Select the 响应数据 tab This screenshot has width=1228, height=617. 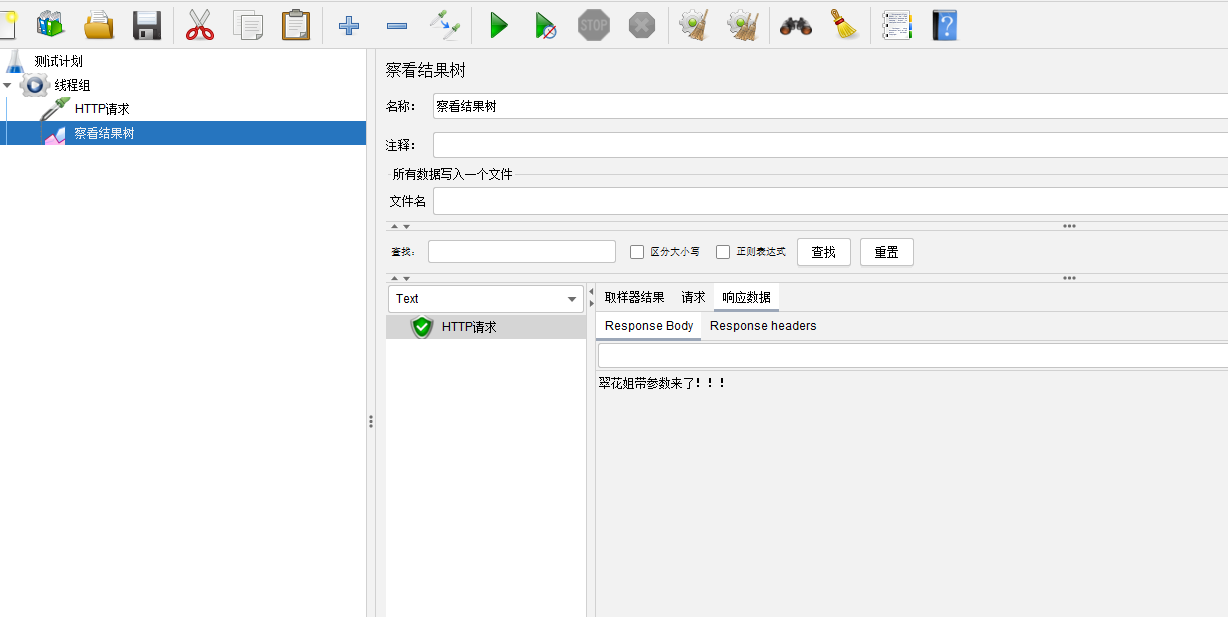746,297
